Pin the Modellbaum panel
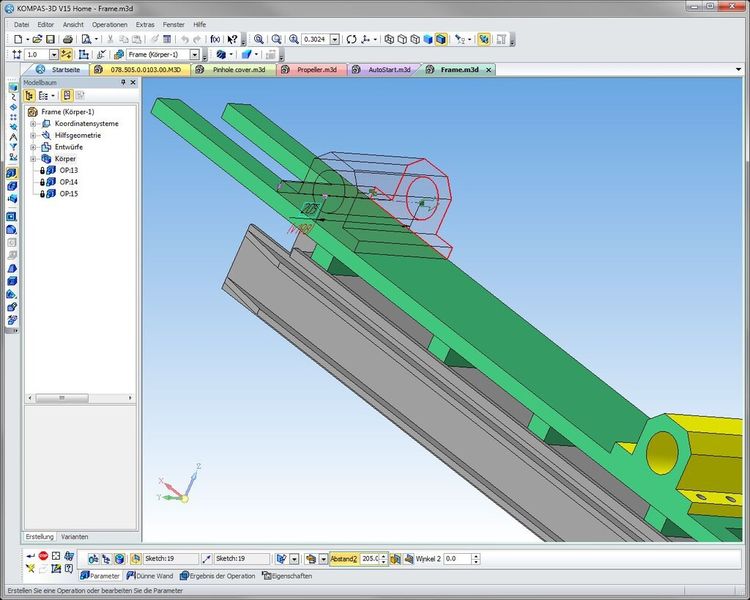 123,83
